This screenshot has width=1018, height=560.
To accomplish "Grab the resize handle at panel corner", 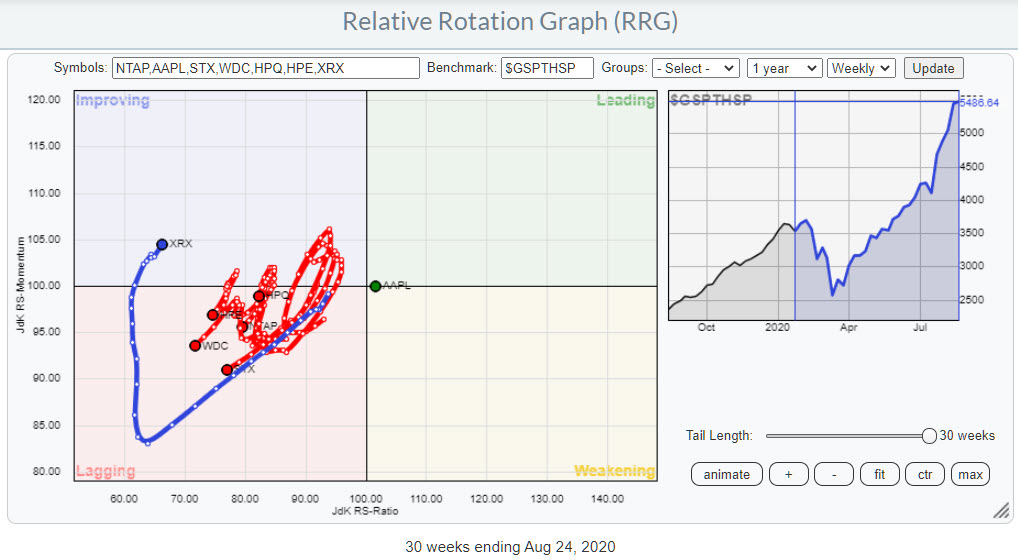I will pos(999,511).
